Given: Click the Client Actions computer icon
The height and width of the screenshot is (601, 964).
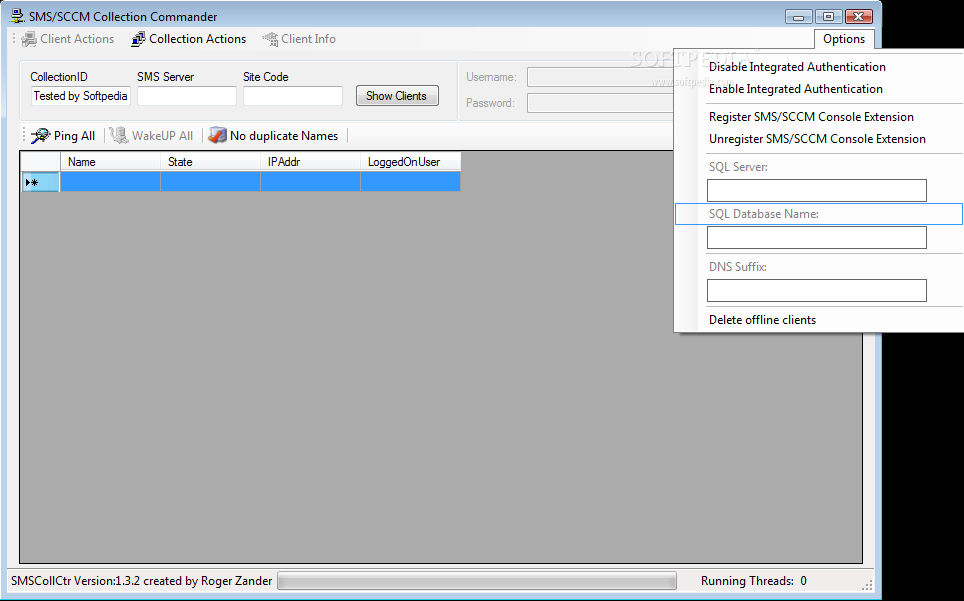Looking at the screenshot, I should (x=29, y=39).
